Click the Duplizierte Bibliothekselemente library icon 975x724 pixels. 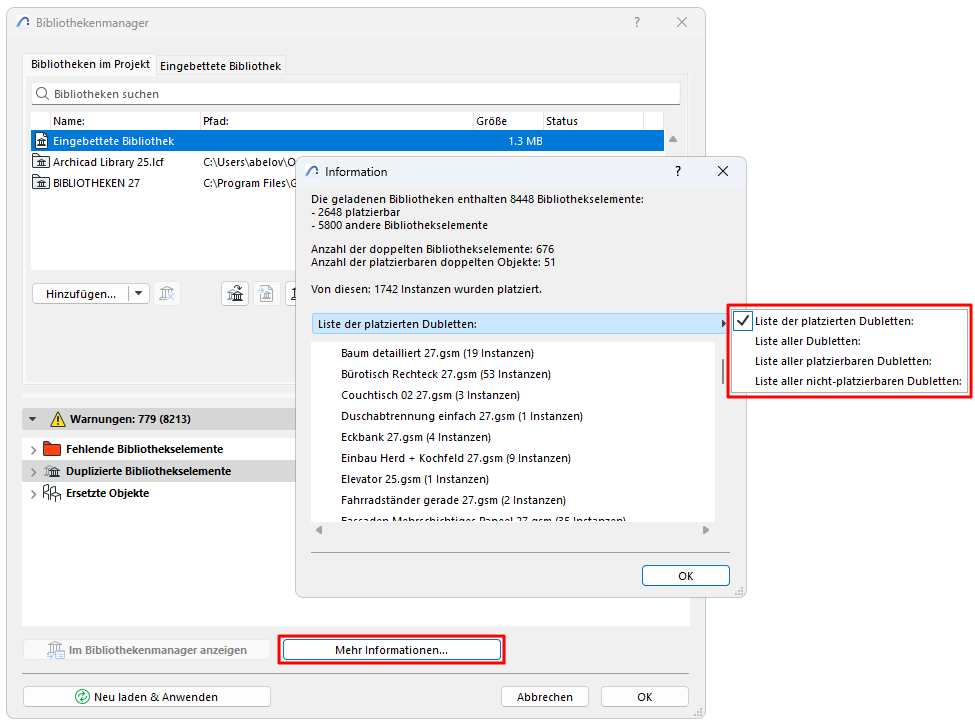[x=52, y=471]
